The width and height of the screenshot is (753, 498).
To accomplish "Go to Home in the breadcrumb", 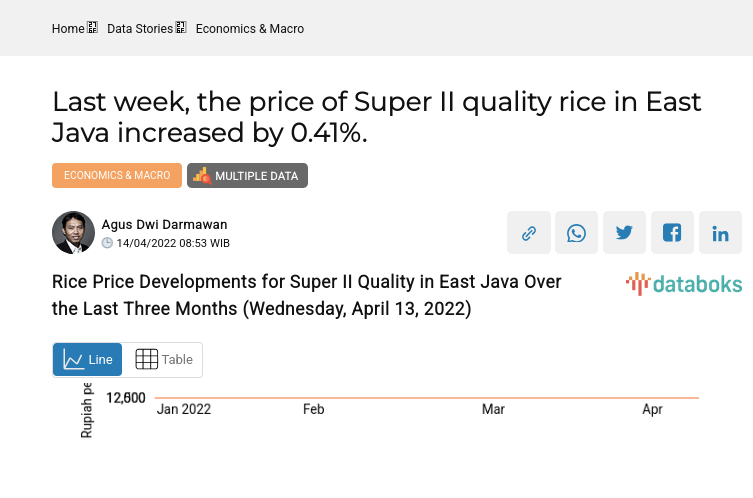I will tap(68, 29).
